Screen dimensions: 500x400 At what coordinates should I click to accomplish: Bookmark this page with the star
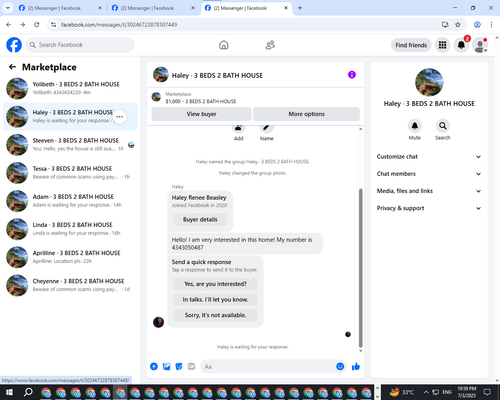[x=458, y=25]
